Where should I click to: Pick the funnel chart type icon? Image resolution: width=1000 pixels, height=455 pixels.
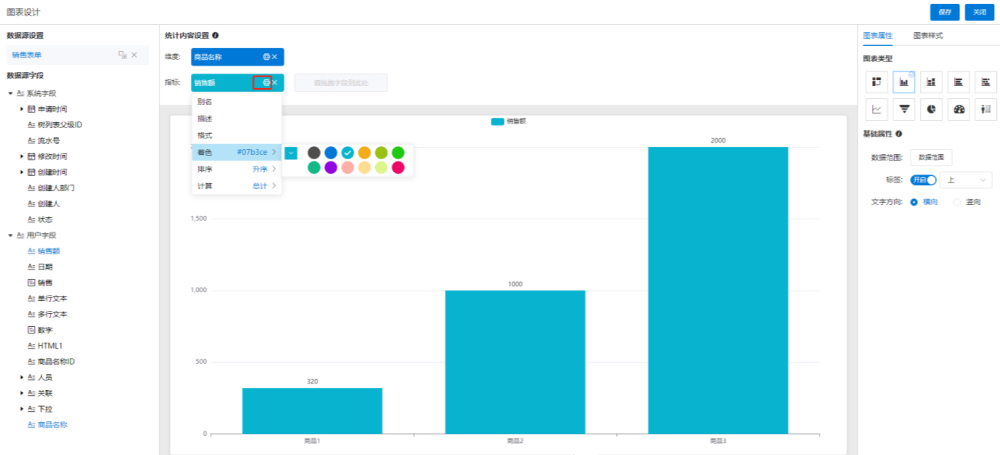pos(904,109)
